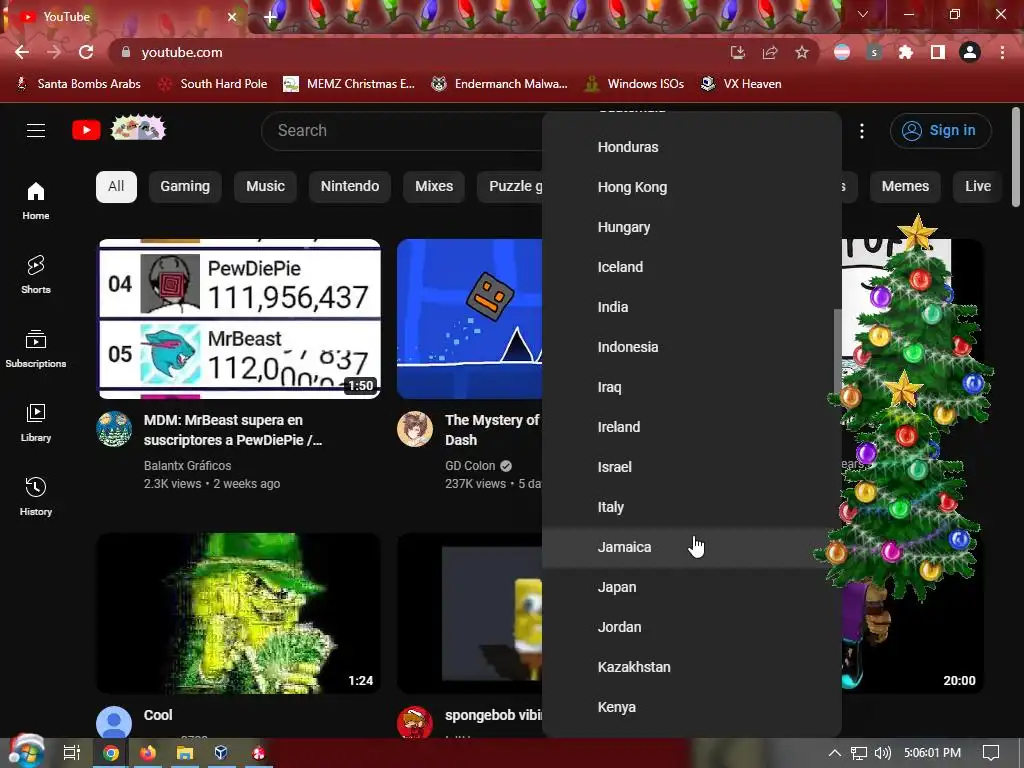Choose Iceland in the location list
The height and width of the screenshot is (768, 1024).
(692, 267)
